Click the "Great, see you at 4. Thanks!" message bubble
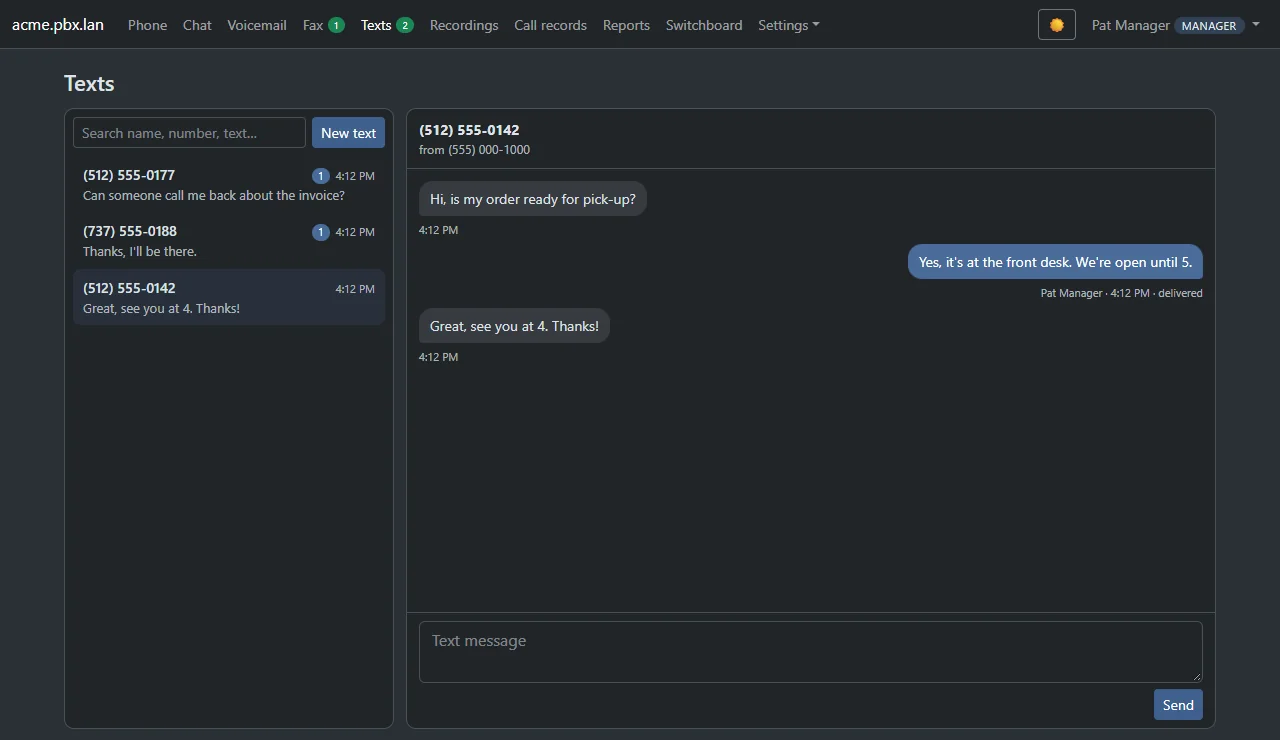1280x740 pixels. pos(514,326)
